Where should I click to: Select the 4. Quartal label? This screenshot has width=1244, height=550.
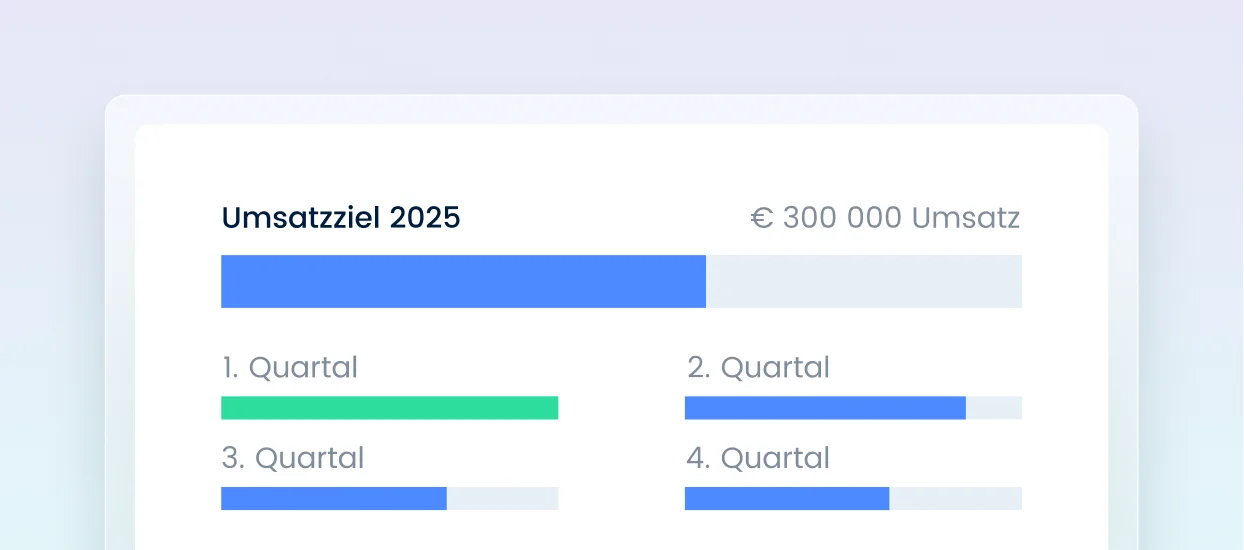758,459
